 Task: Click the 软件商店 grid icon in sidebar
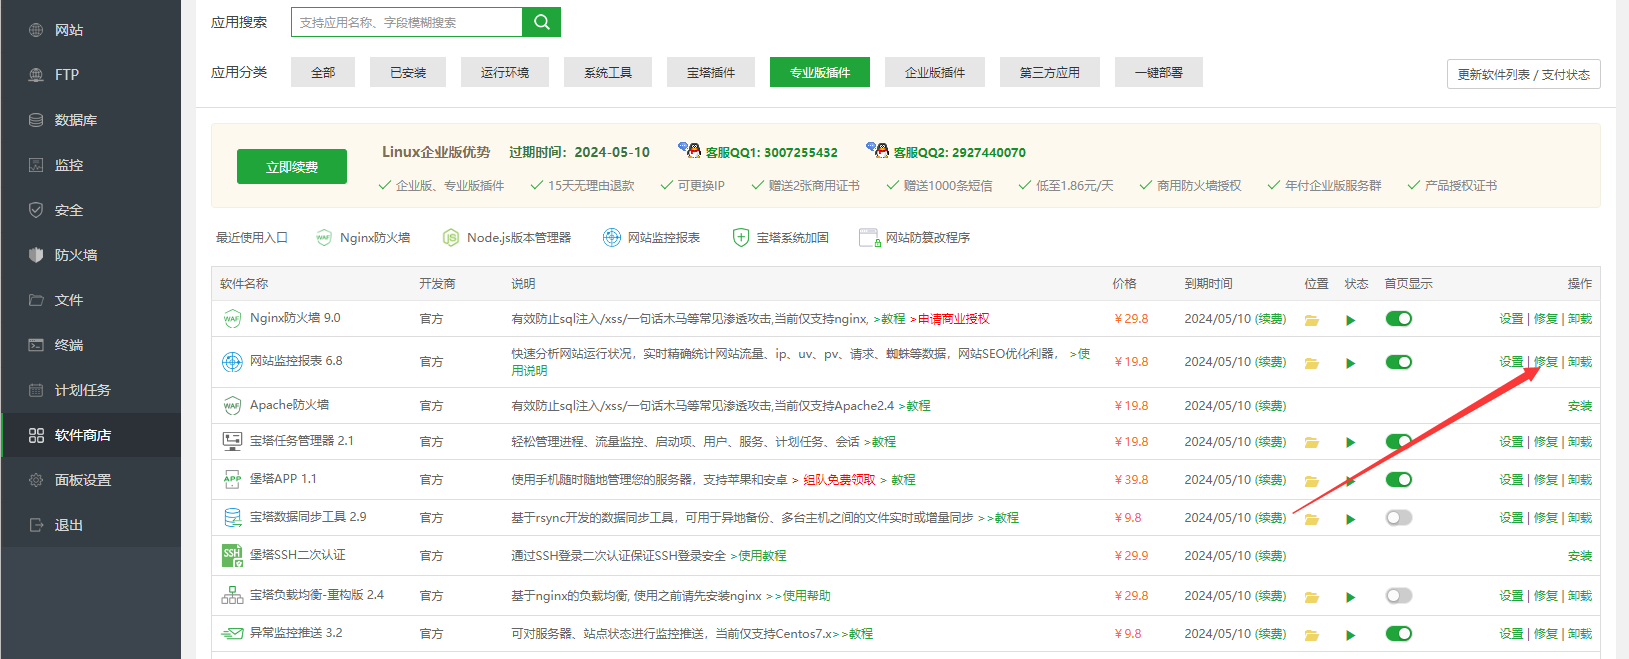click(36, 435)
